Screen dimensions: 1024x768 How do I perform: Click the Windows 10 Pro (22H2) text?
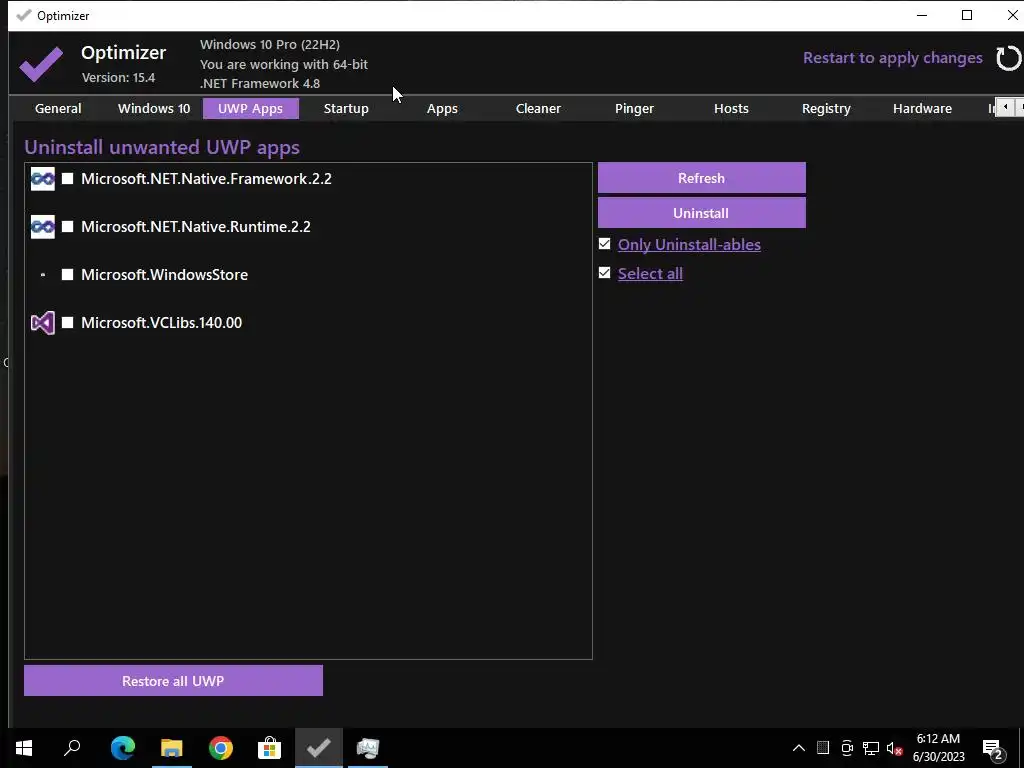tap(270, 44)
